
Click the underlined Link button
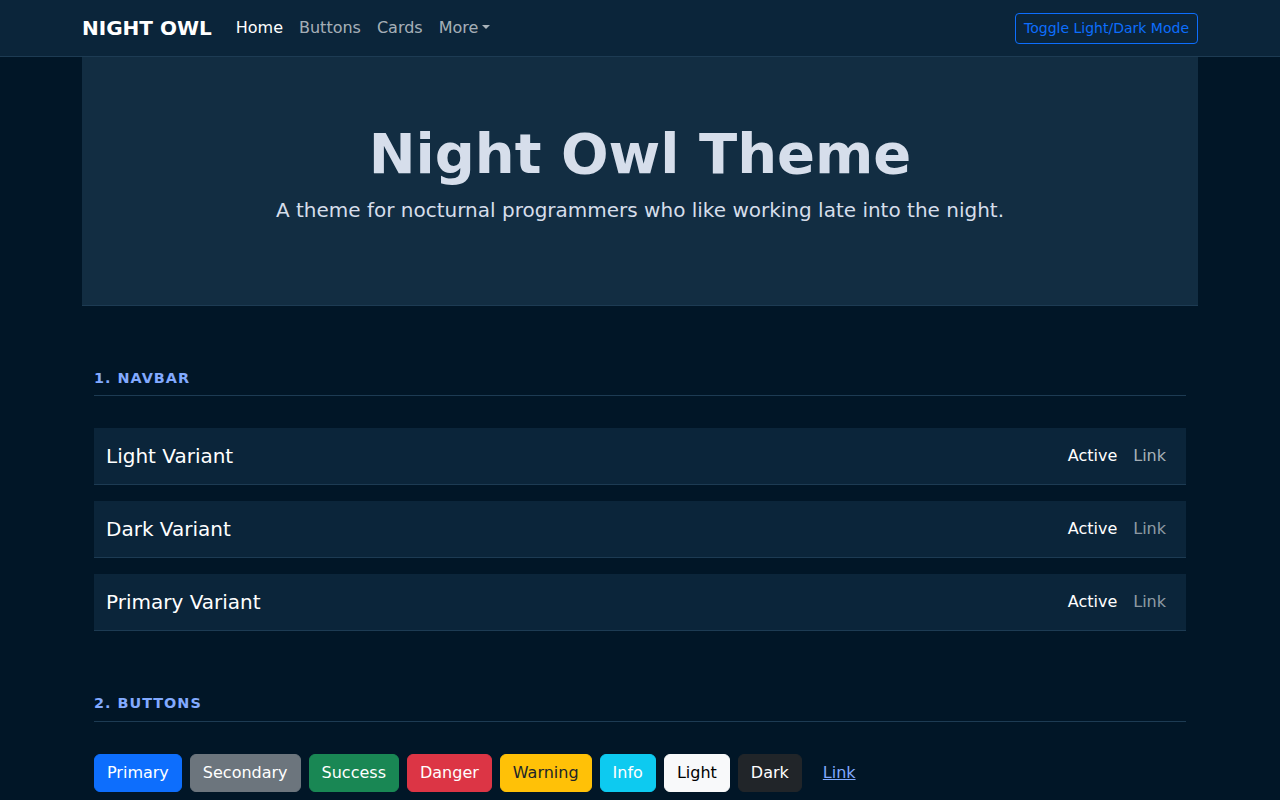click(839, 773)
